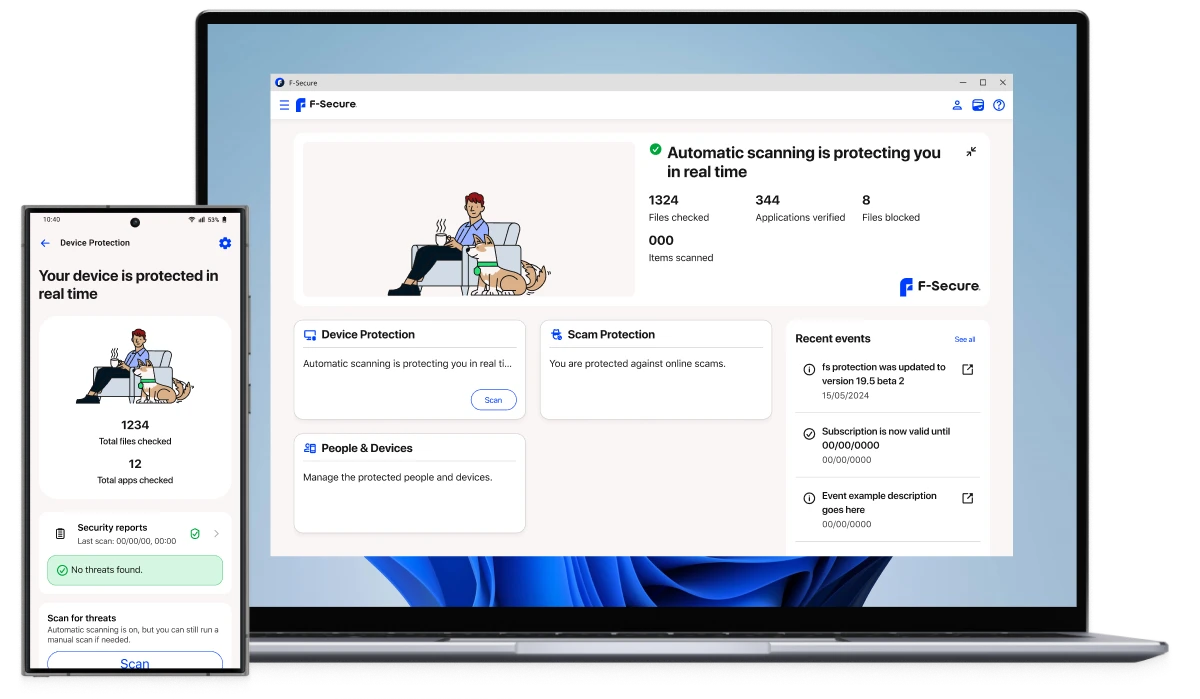Open settings gear on phone Device Protection

point(225,243)
